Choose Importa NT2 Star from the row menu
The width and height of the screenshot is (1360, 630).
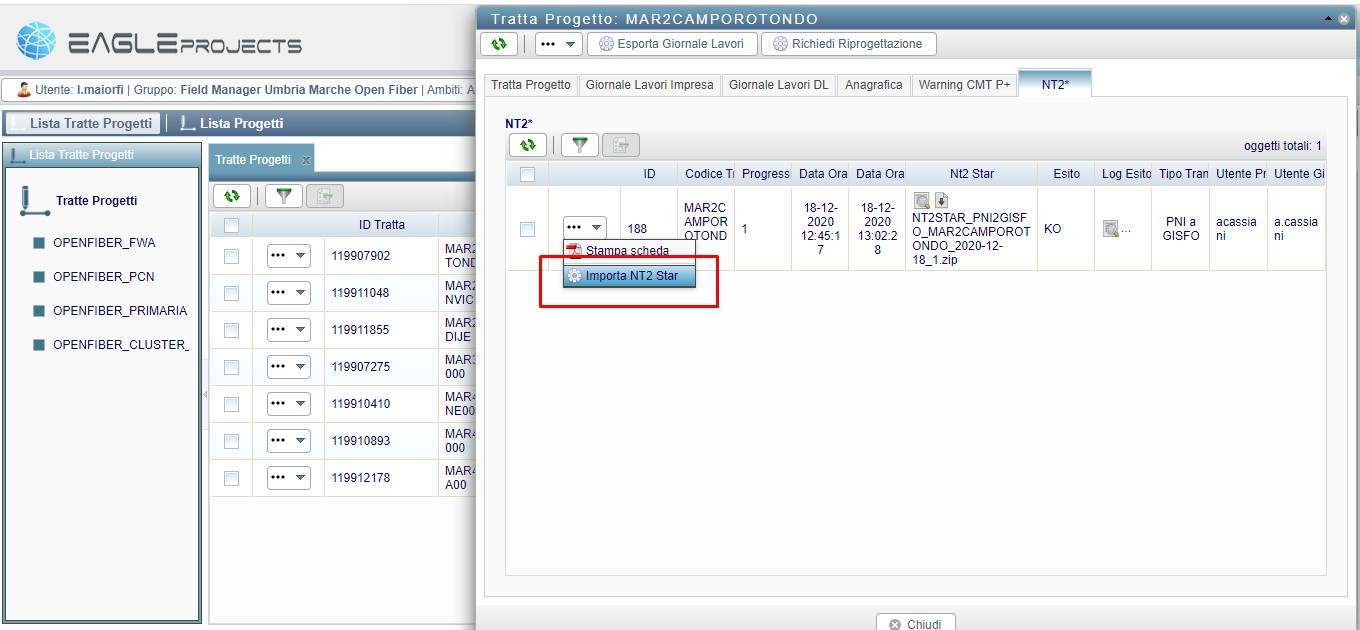629,275
